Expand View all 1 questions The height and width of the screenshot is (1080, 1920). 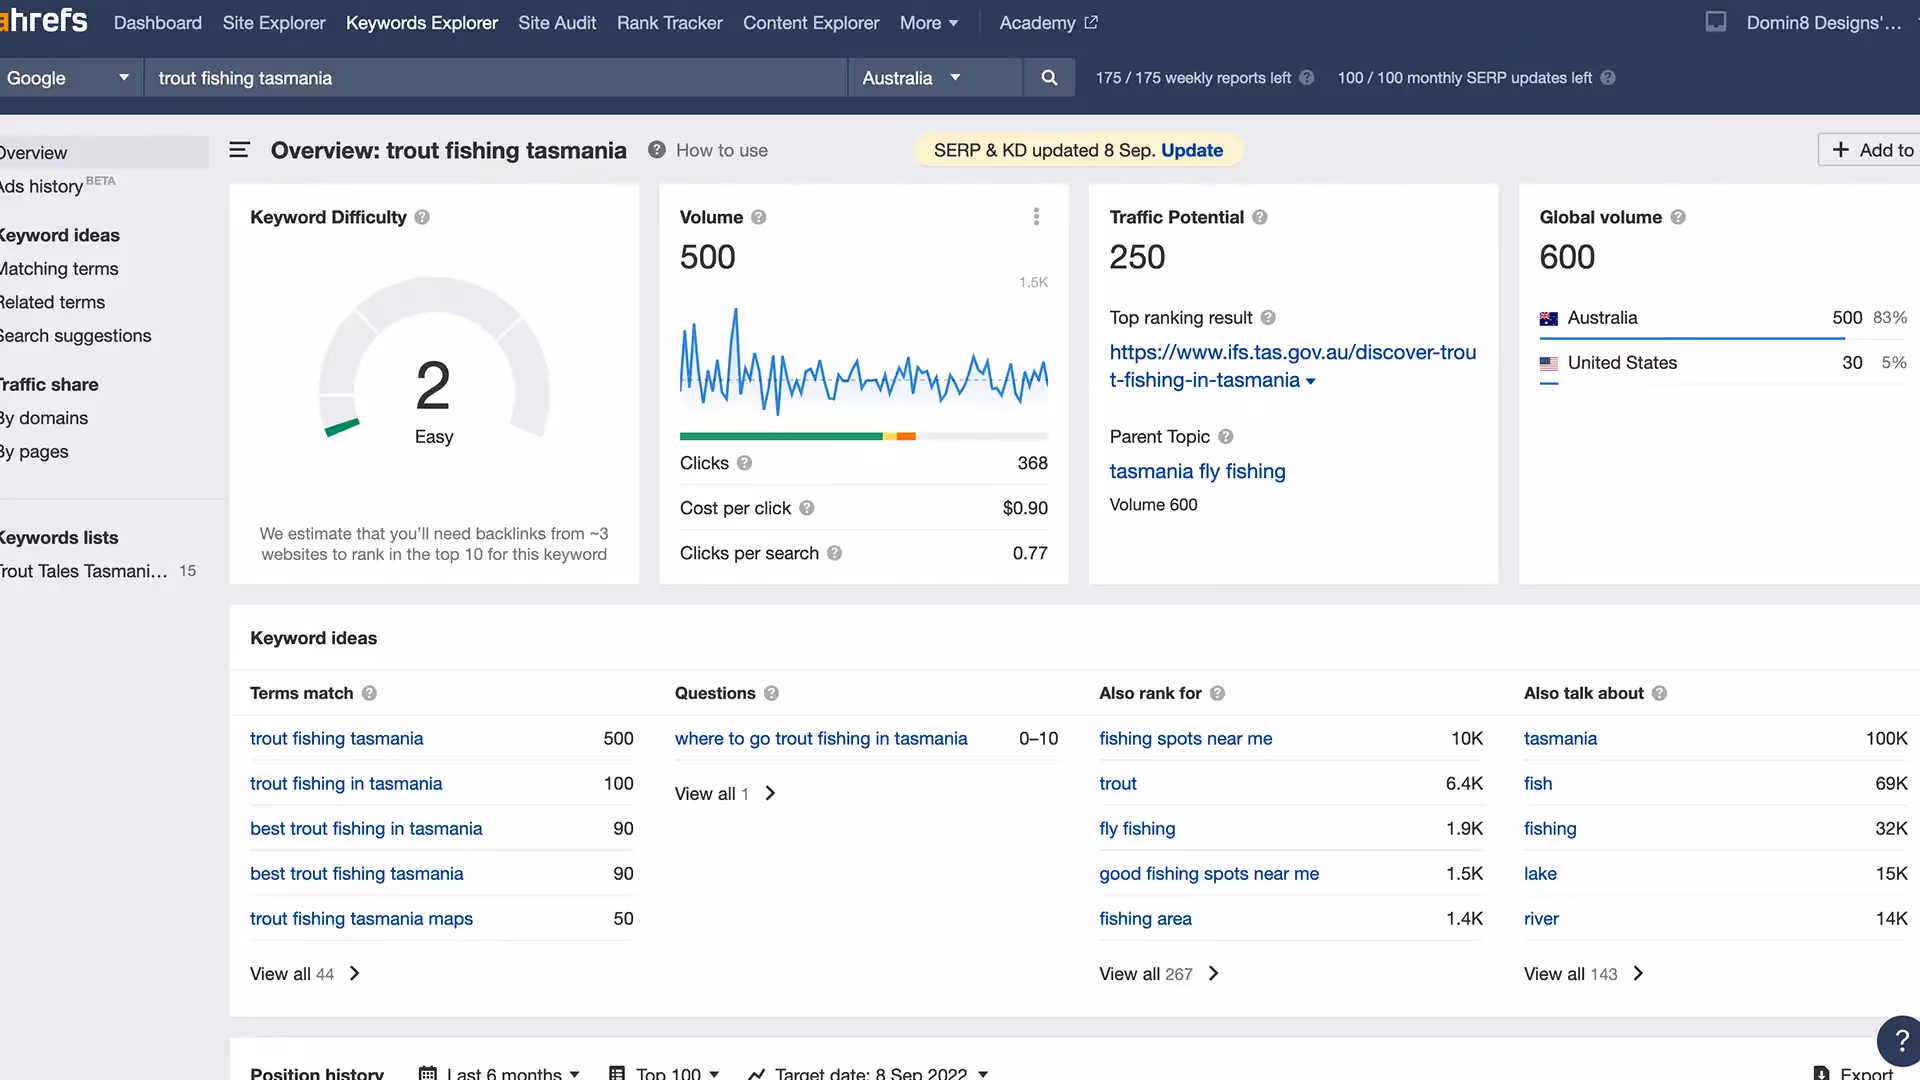point(725,794)
